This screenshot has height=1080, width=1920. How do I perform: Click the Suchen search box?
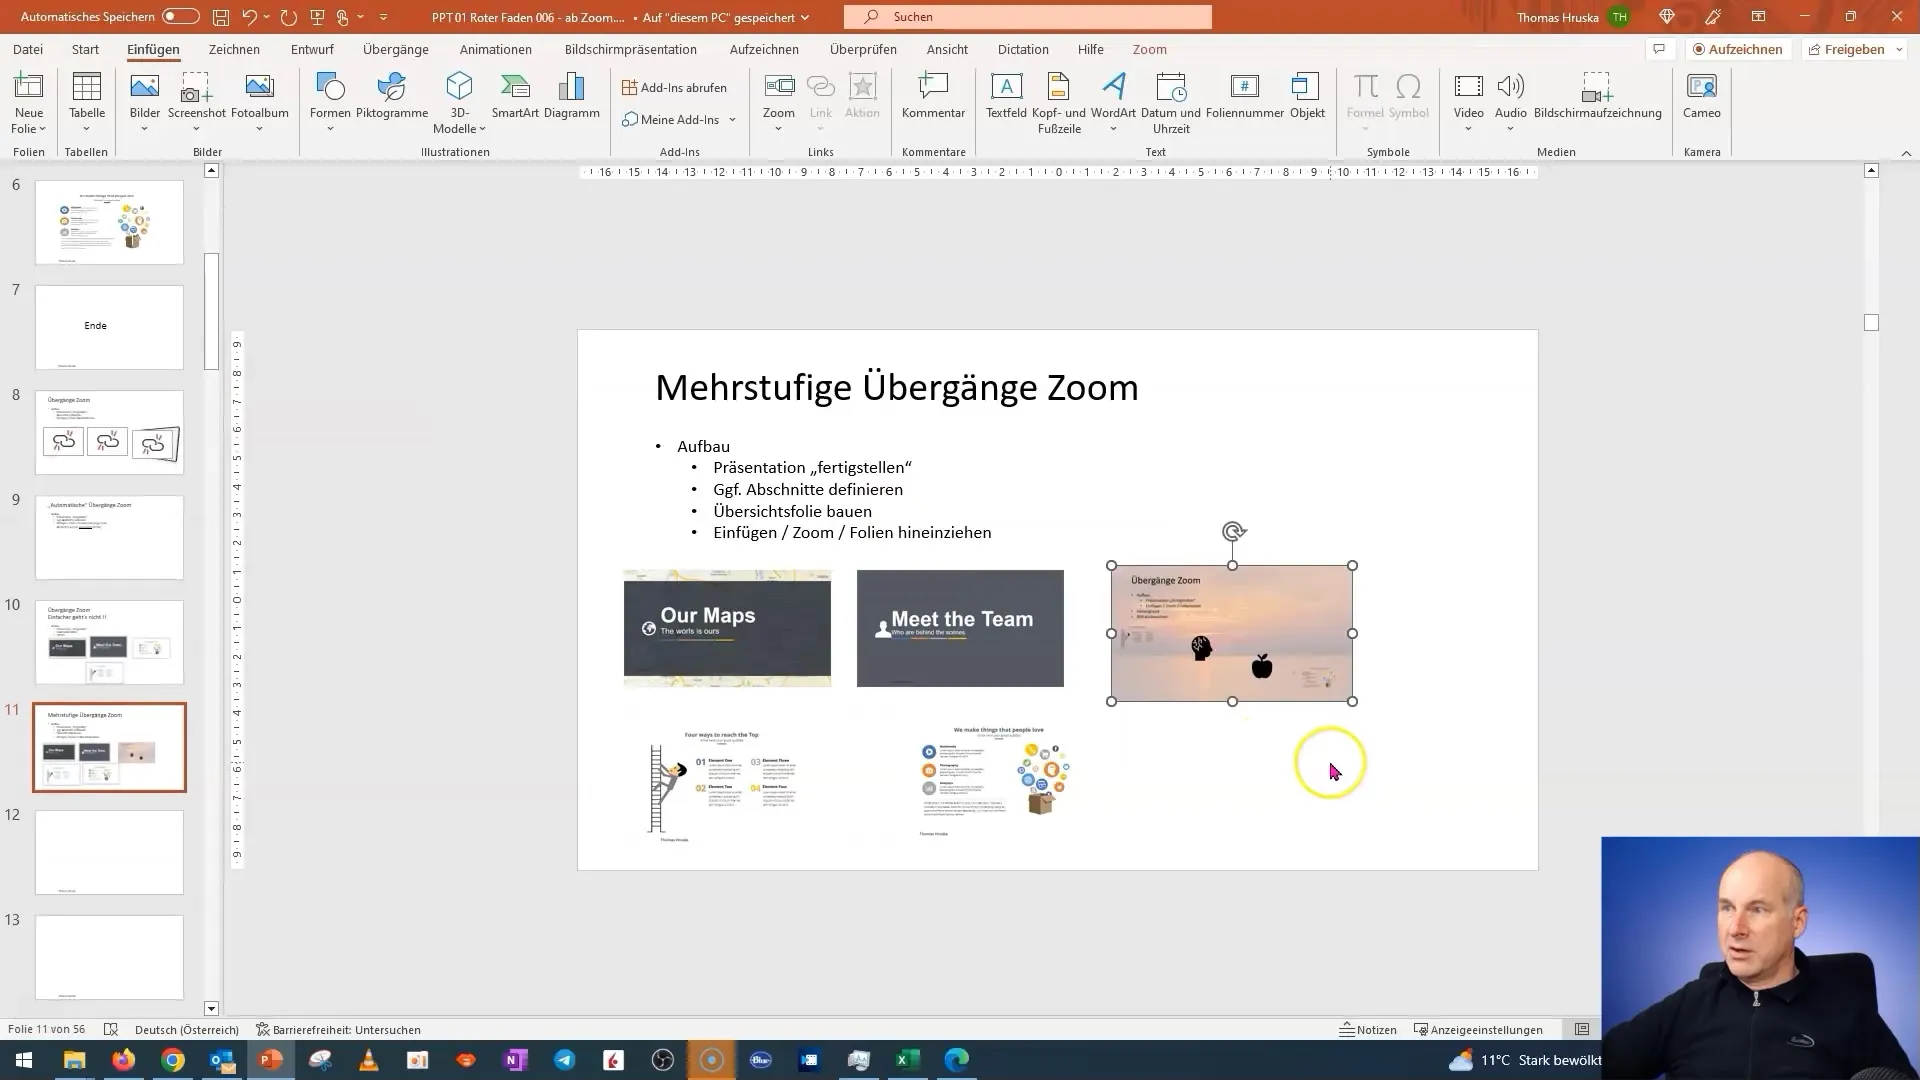click(x=1027, y=17)
